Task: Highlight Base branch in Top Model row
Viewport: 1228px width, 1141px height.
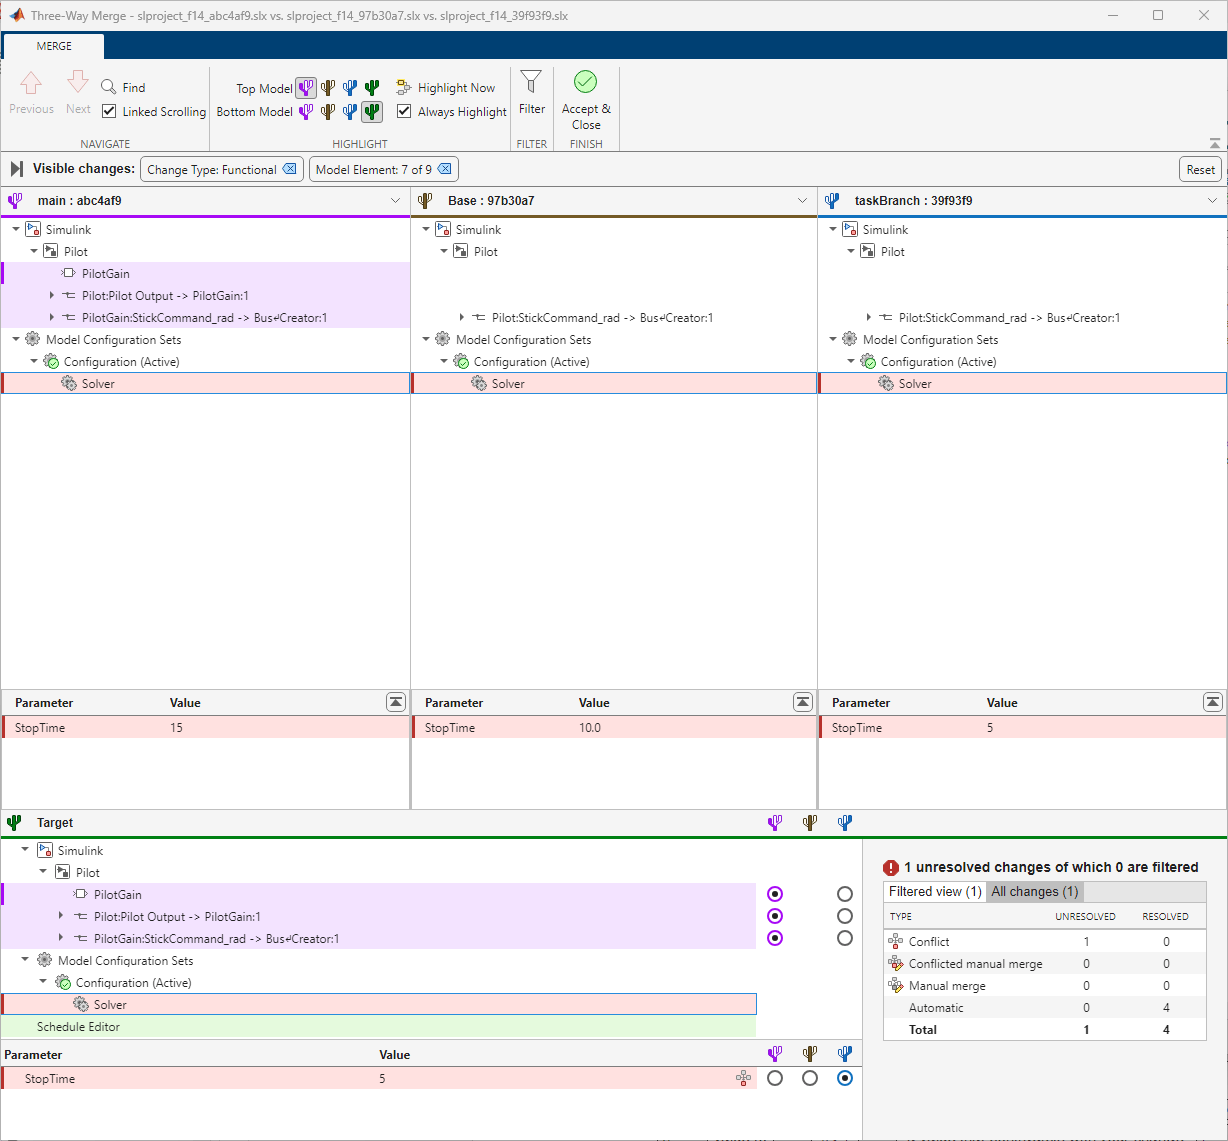Action: (328, 88)
